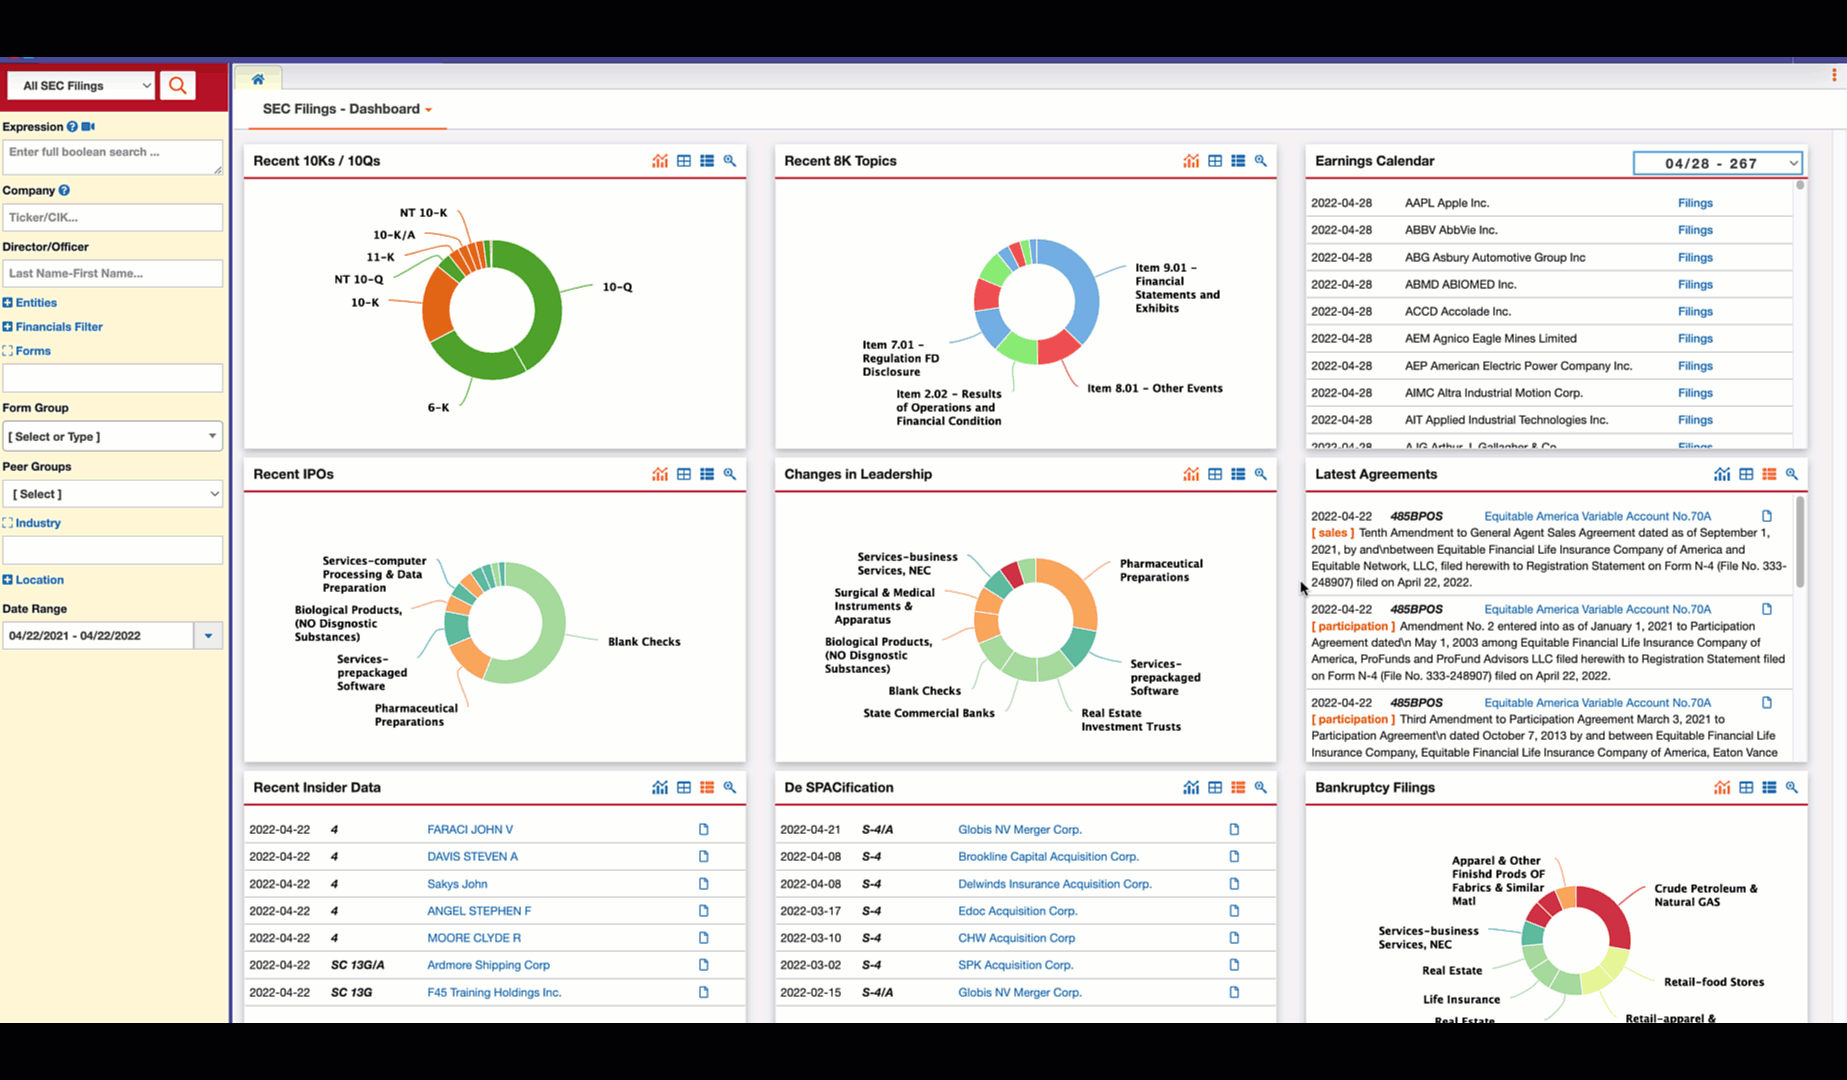Screen dimensions: 1847x1080
Task: Open chart view for Recent 10Ks / 10Qs panel
Action: pyautogui.click(x=660, y=160)
